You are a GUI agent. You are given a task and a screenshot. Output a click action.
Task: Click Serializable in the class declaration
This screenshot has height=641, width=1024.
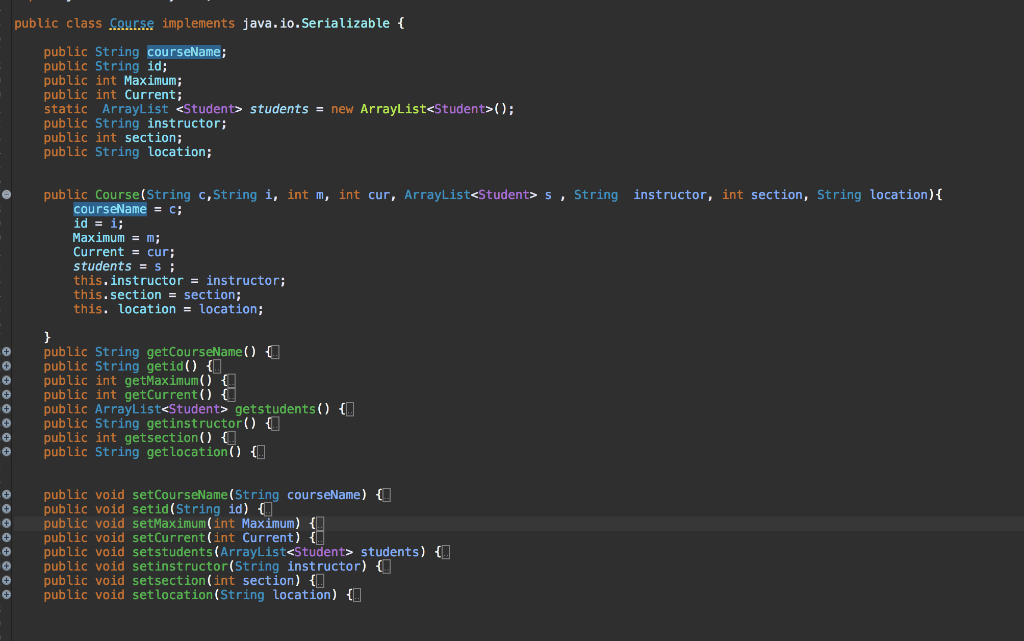pyautogui.click(x=345, y=23)
